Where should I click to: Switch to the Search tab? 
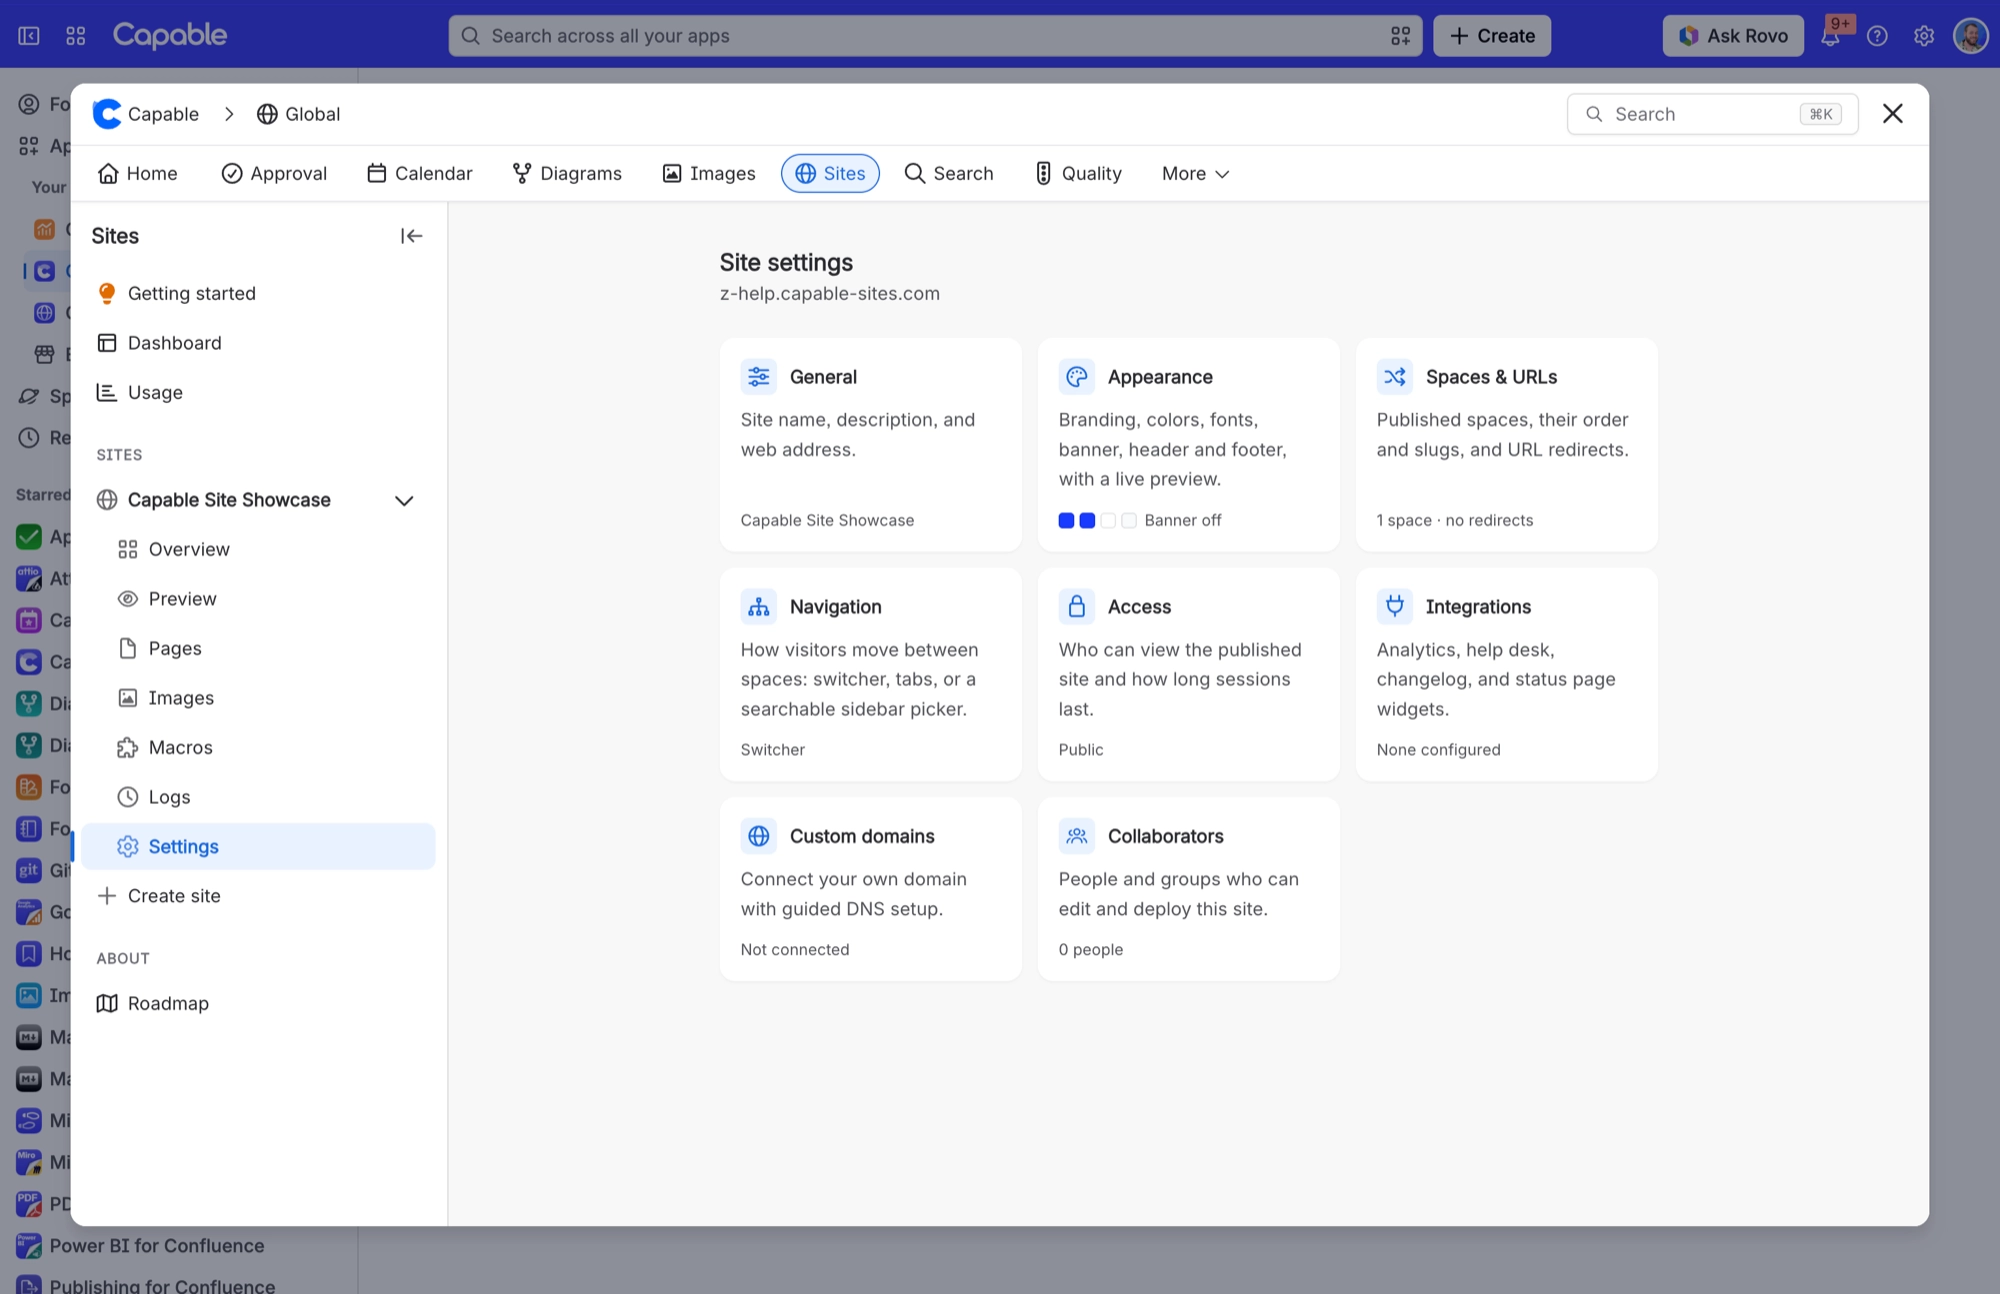coord(949,174)
